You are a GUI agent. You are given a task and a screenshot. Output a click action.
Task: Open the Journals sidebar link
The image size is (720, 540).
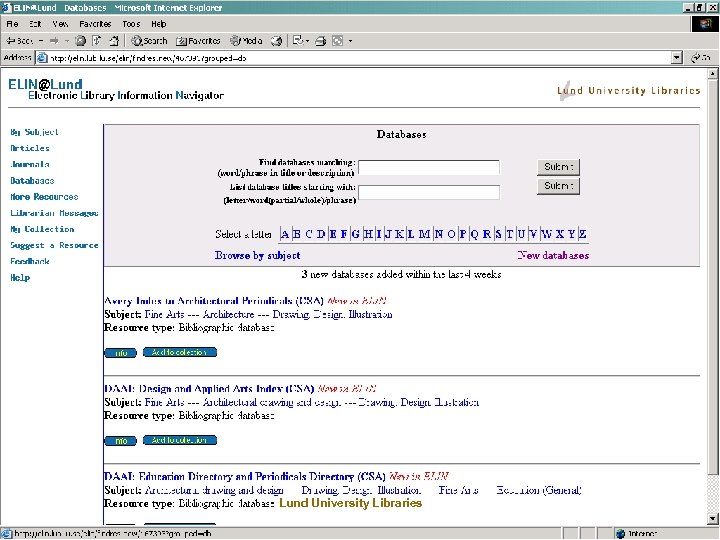30,164
